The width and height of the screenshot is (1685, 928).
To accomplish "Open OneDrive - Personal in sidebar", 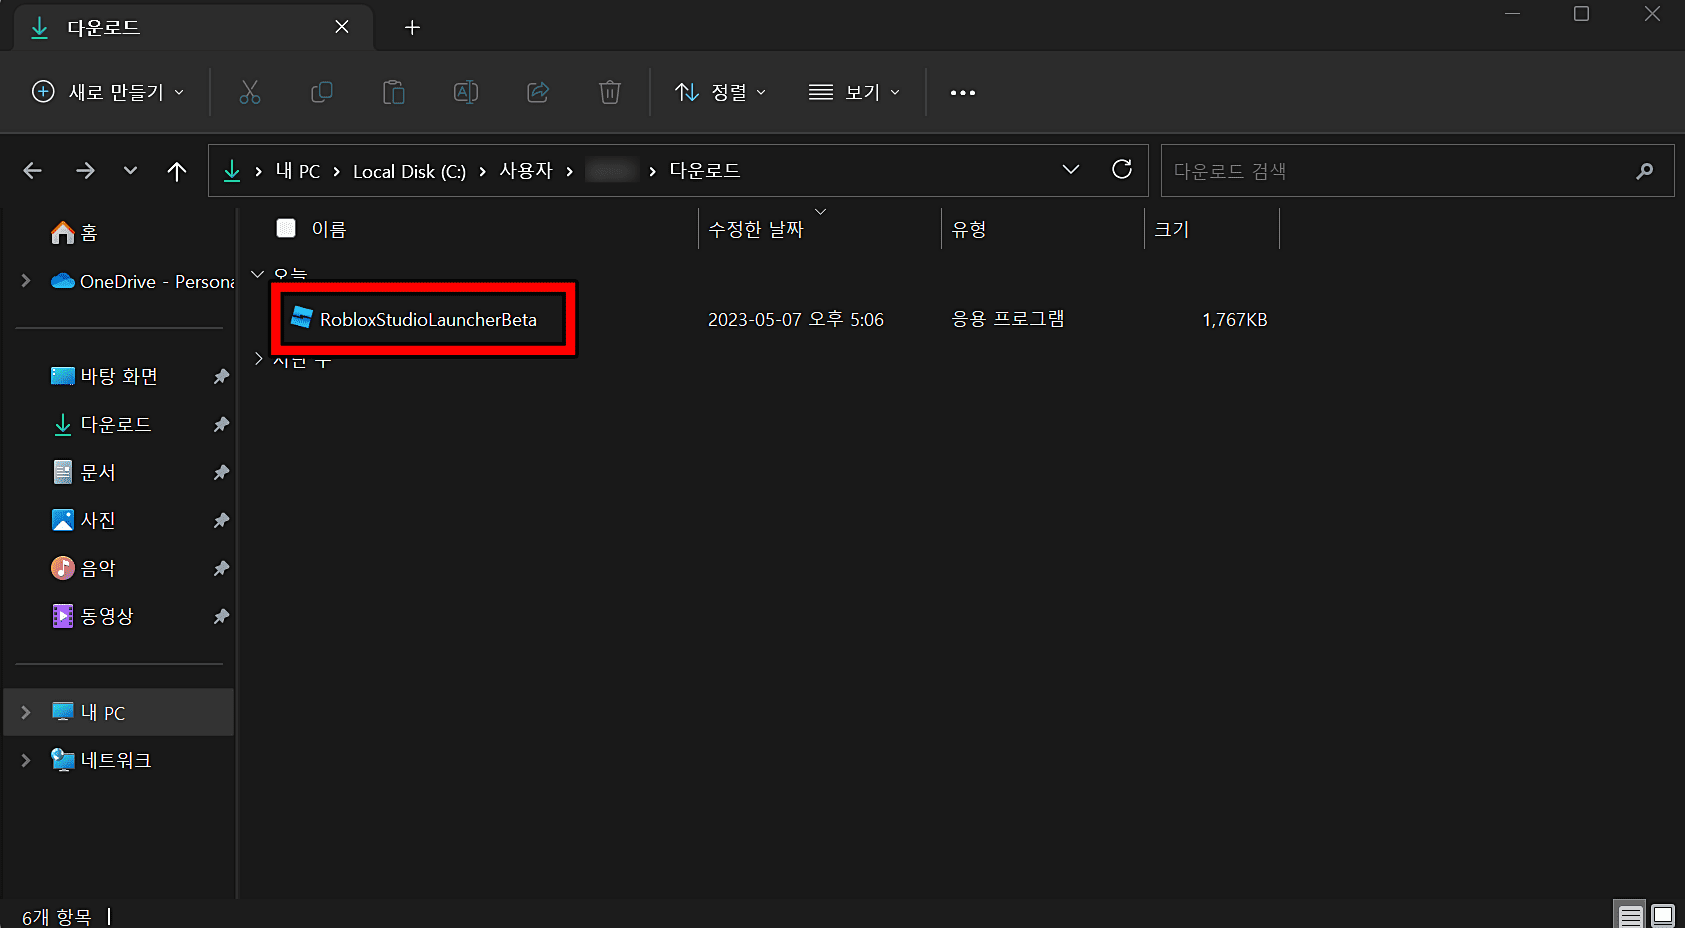I will (143, 282).
